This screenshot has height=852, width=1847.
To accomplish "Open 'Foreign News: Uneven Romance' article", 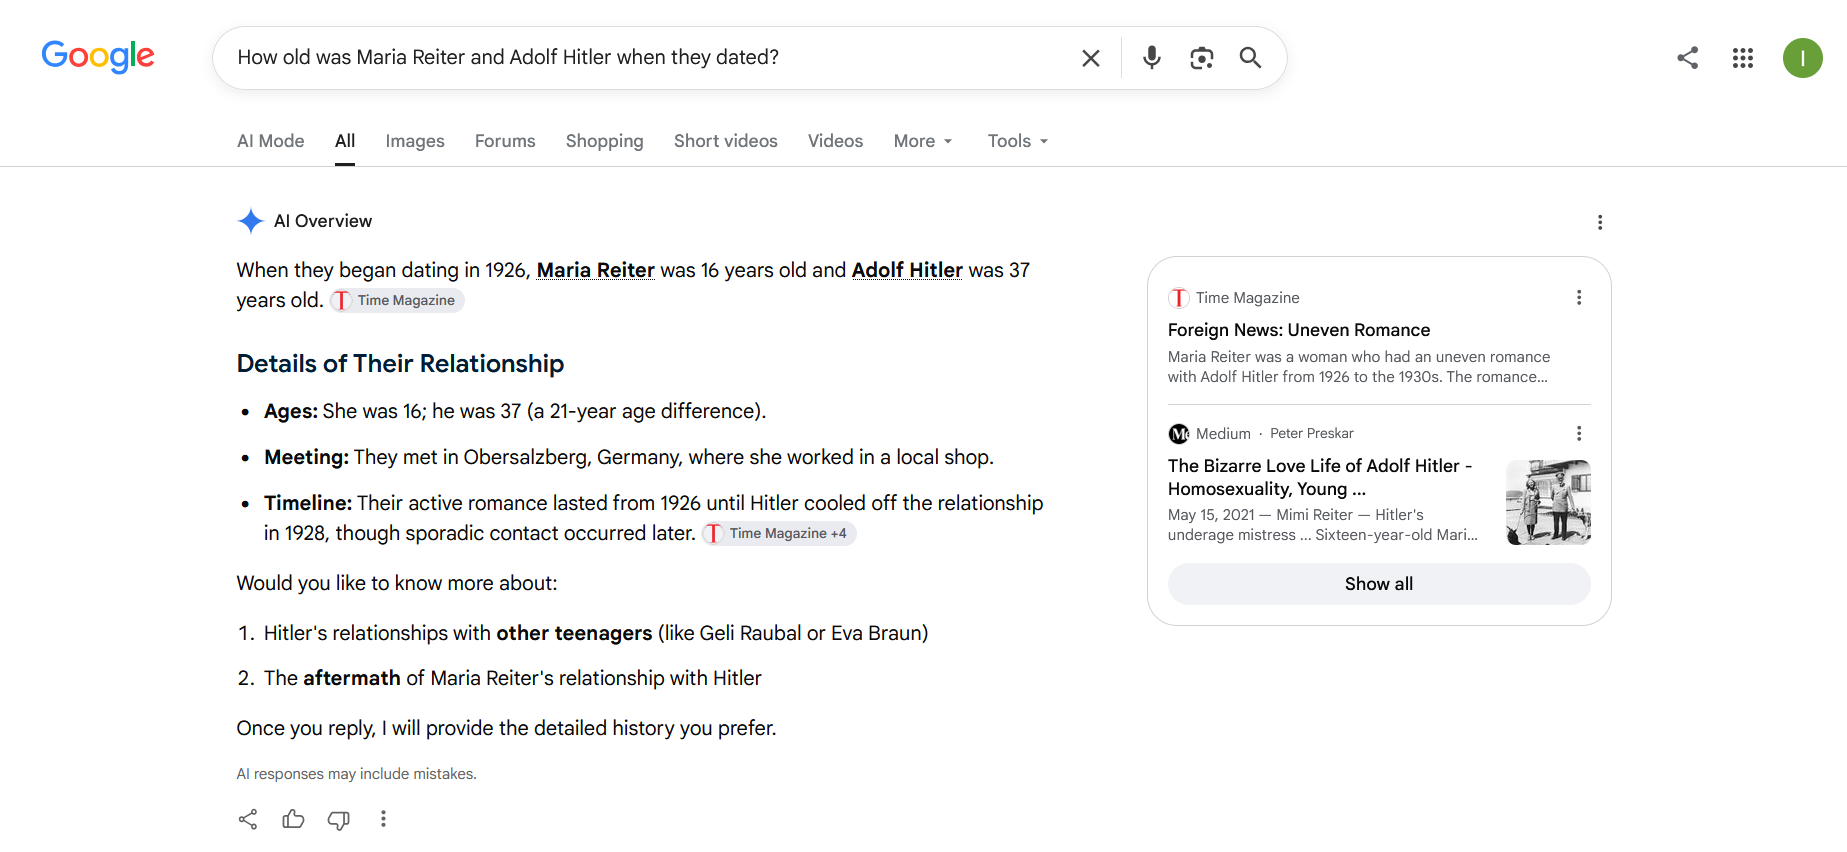I will click(1299, 330).
